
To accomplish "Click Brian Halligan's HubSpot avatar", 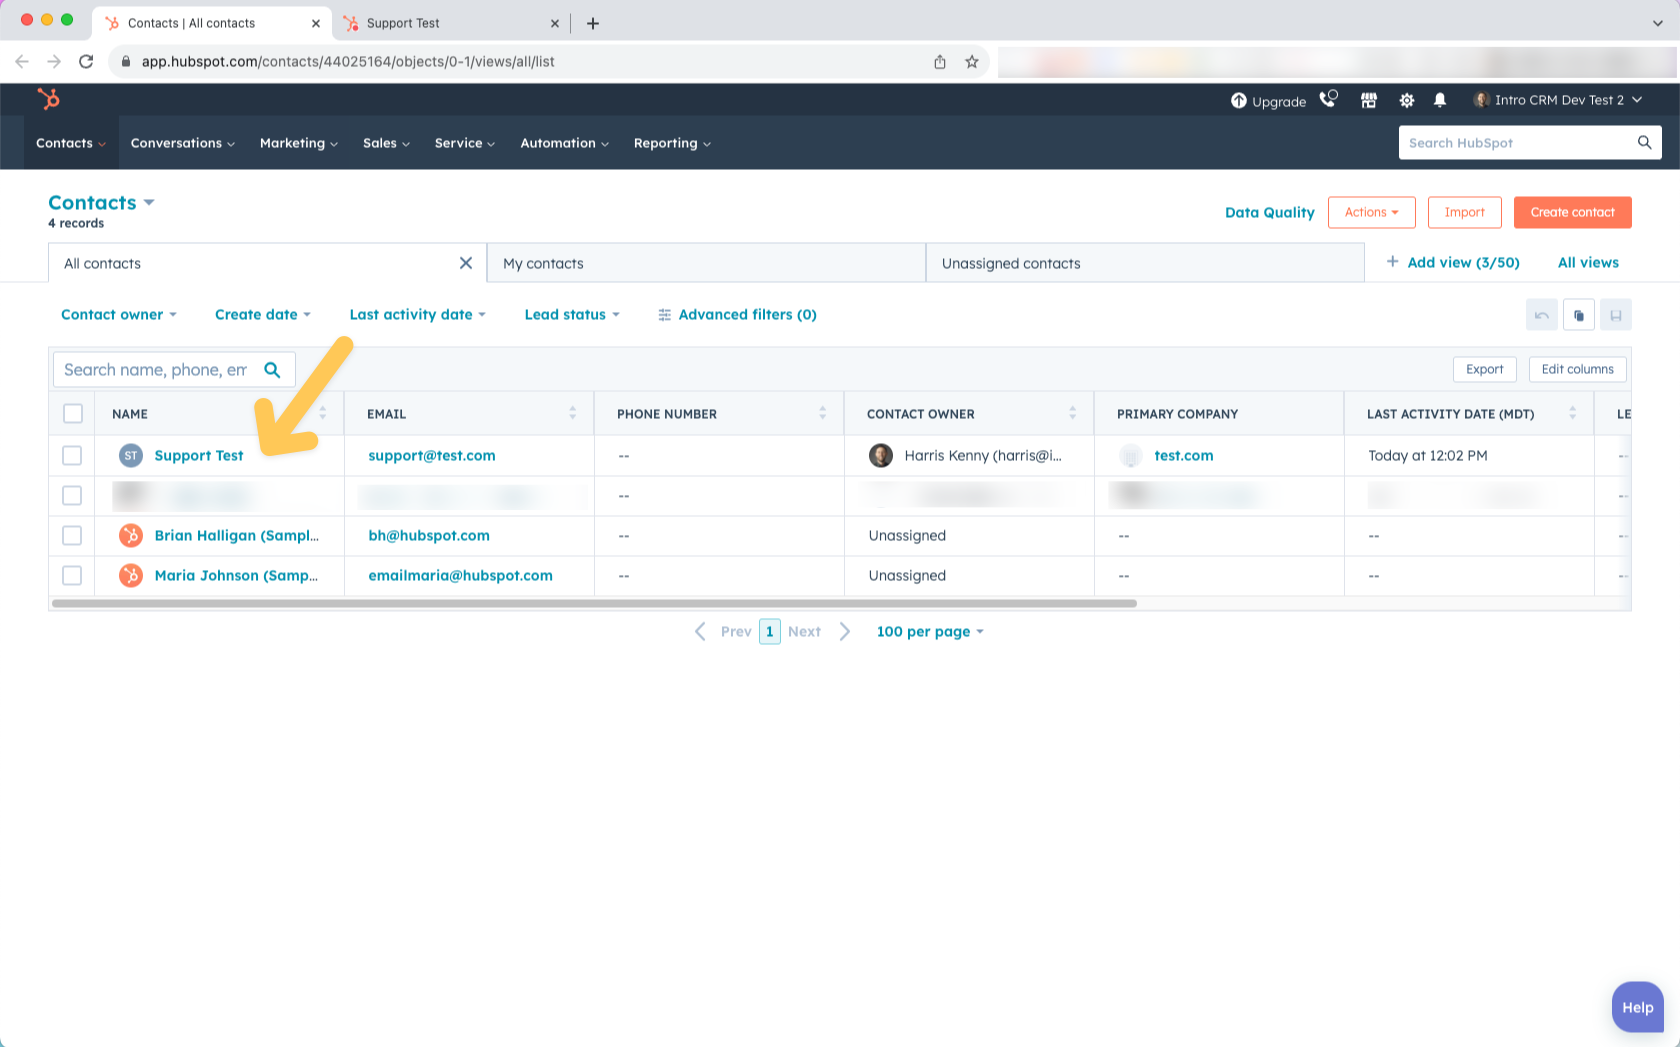I will coord(131,536).
